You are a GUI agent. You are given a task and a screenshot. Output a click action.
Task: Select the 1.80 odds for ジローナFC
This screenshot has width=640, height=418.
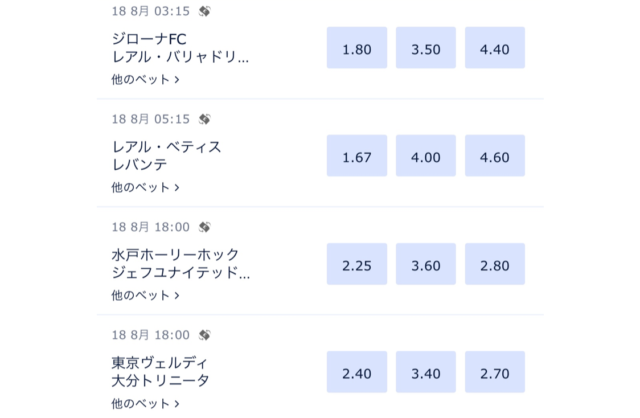(x=357, y=47)
